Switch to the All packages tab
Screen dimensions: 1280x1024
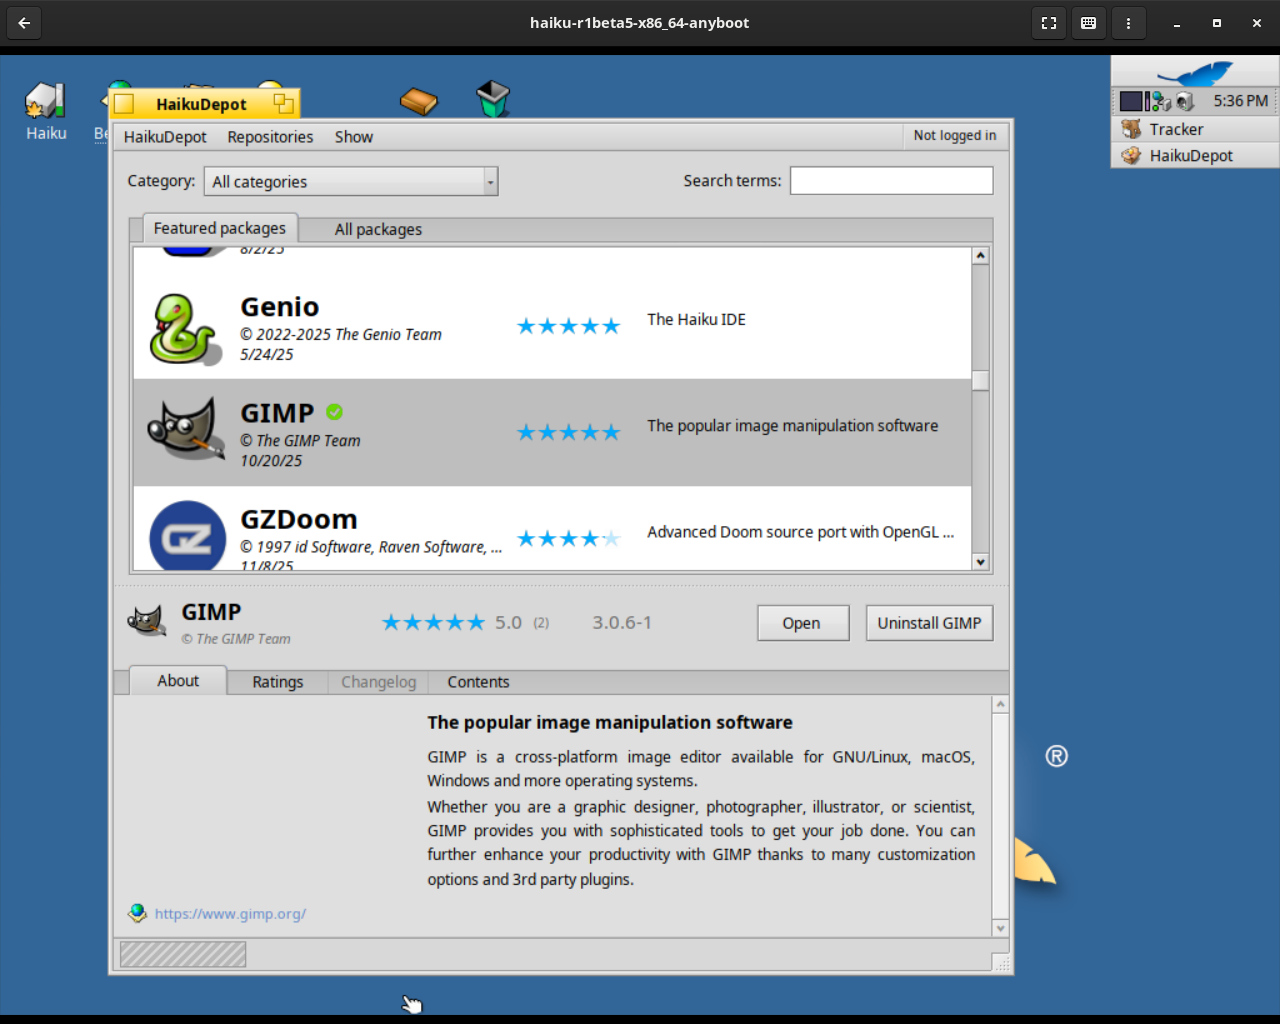pos(378,229)
